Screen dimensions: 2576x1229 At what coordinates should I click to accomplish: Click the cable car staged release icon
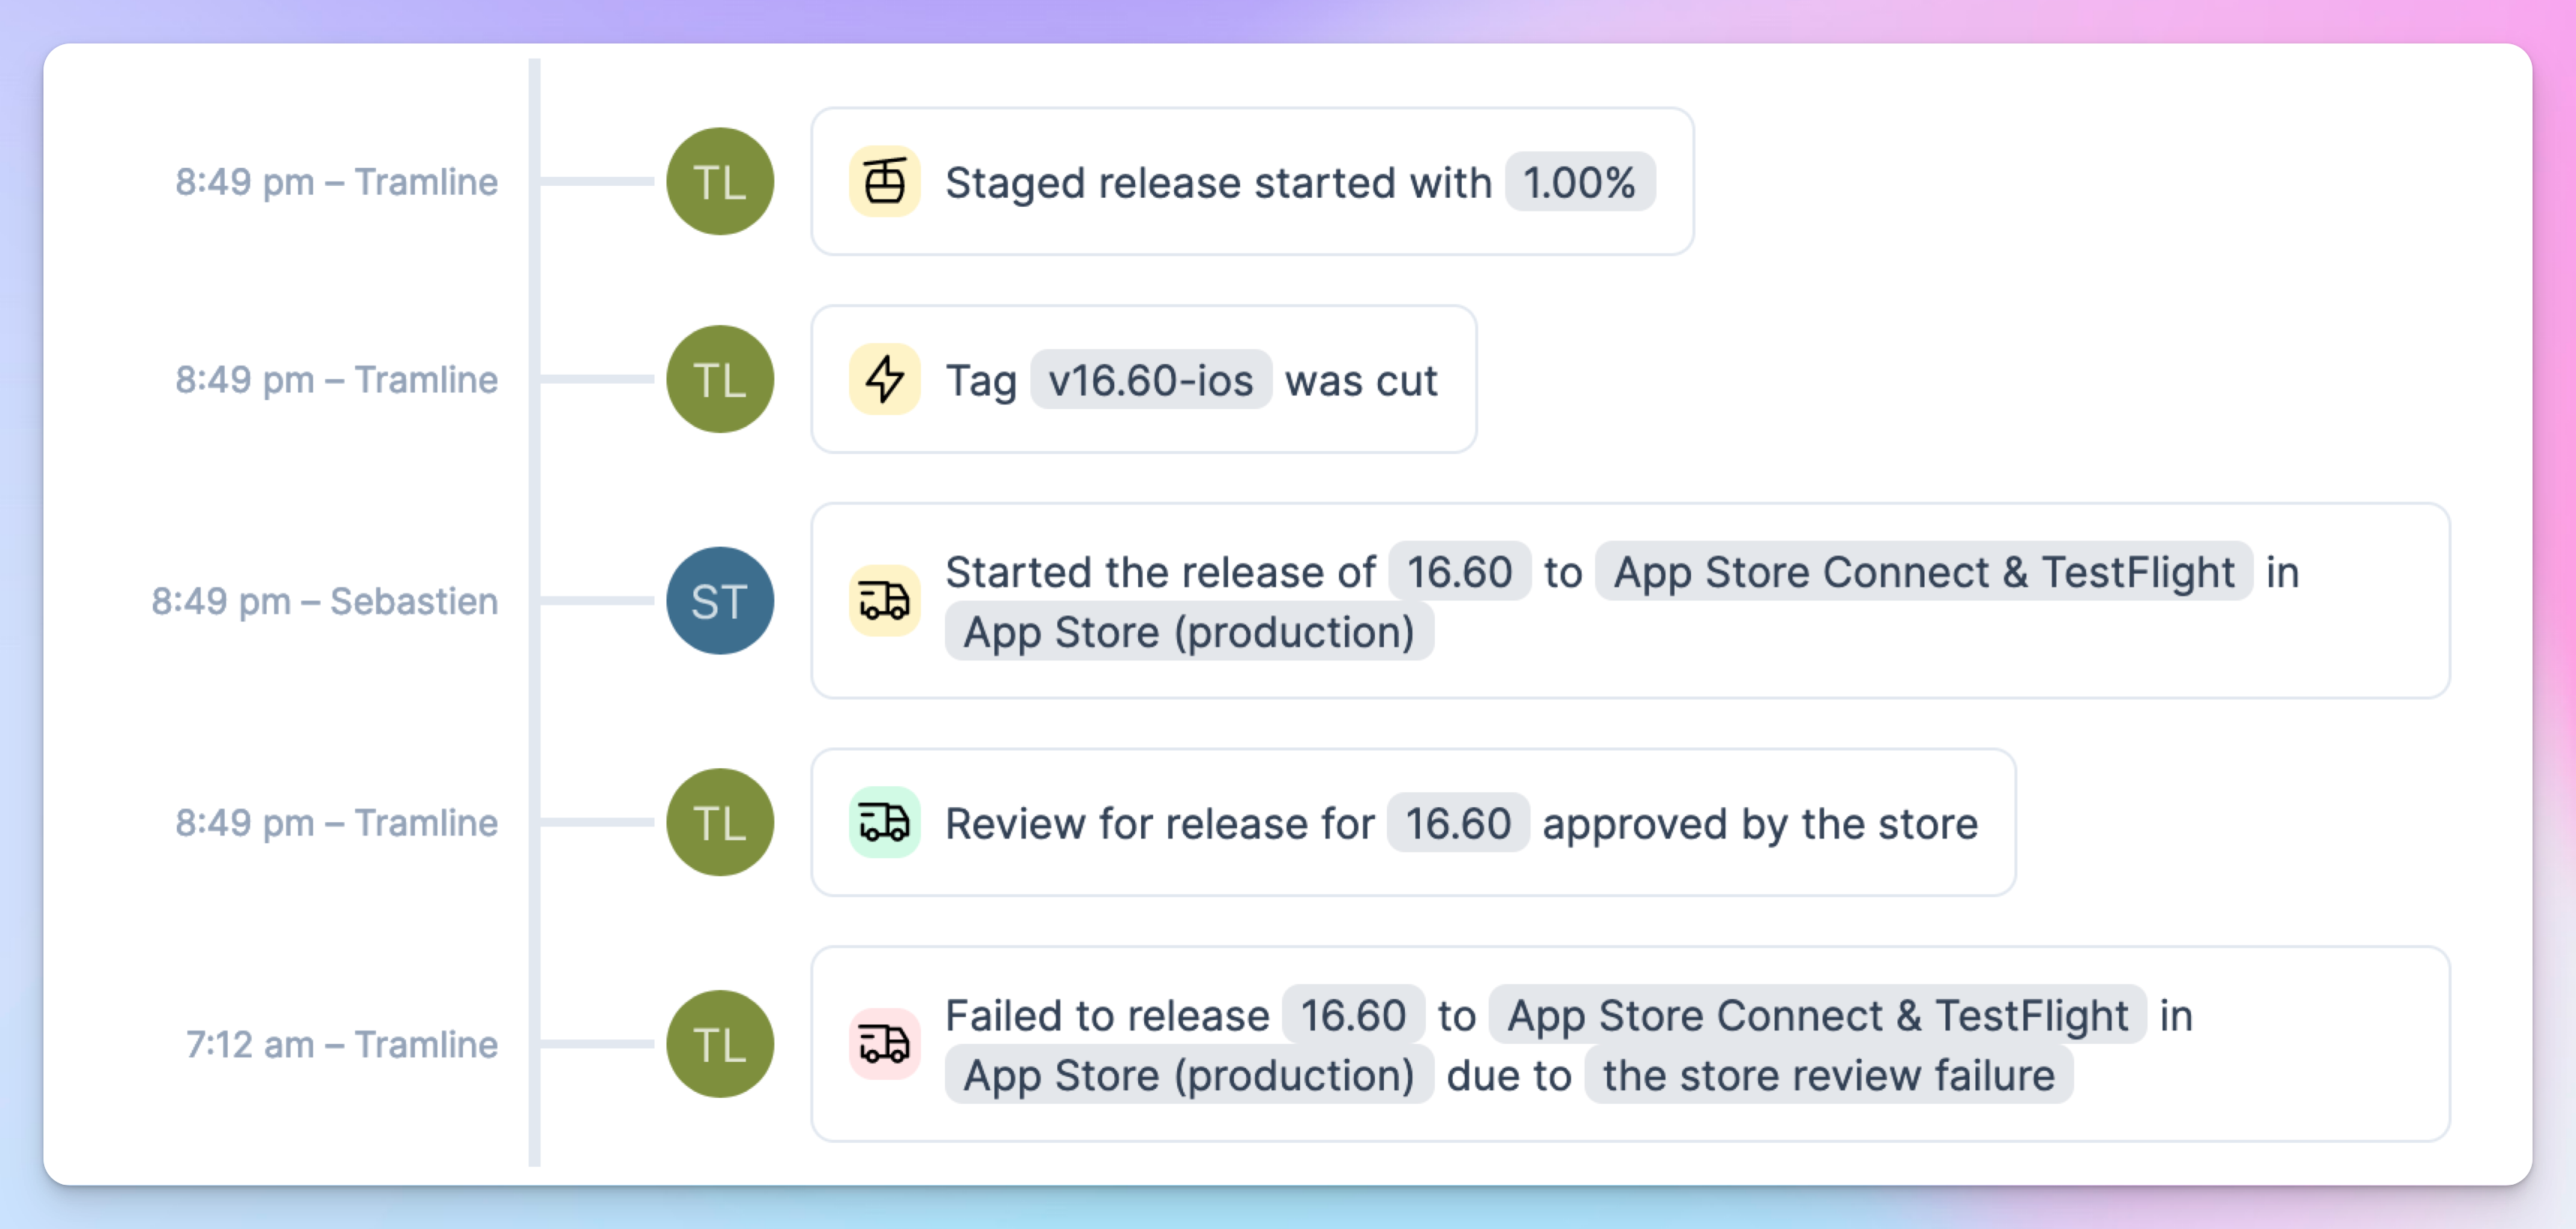point(884,182)
